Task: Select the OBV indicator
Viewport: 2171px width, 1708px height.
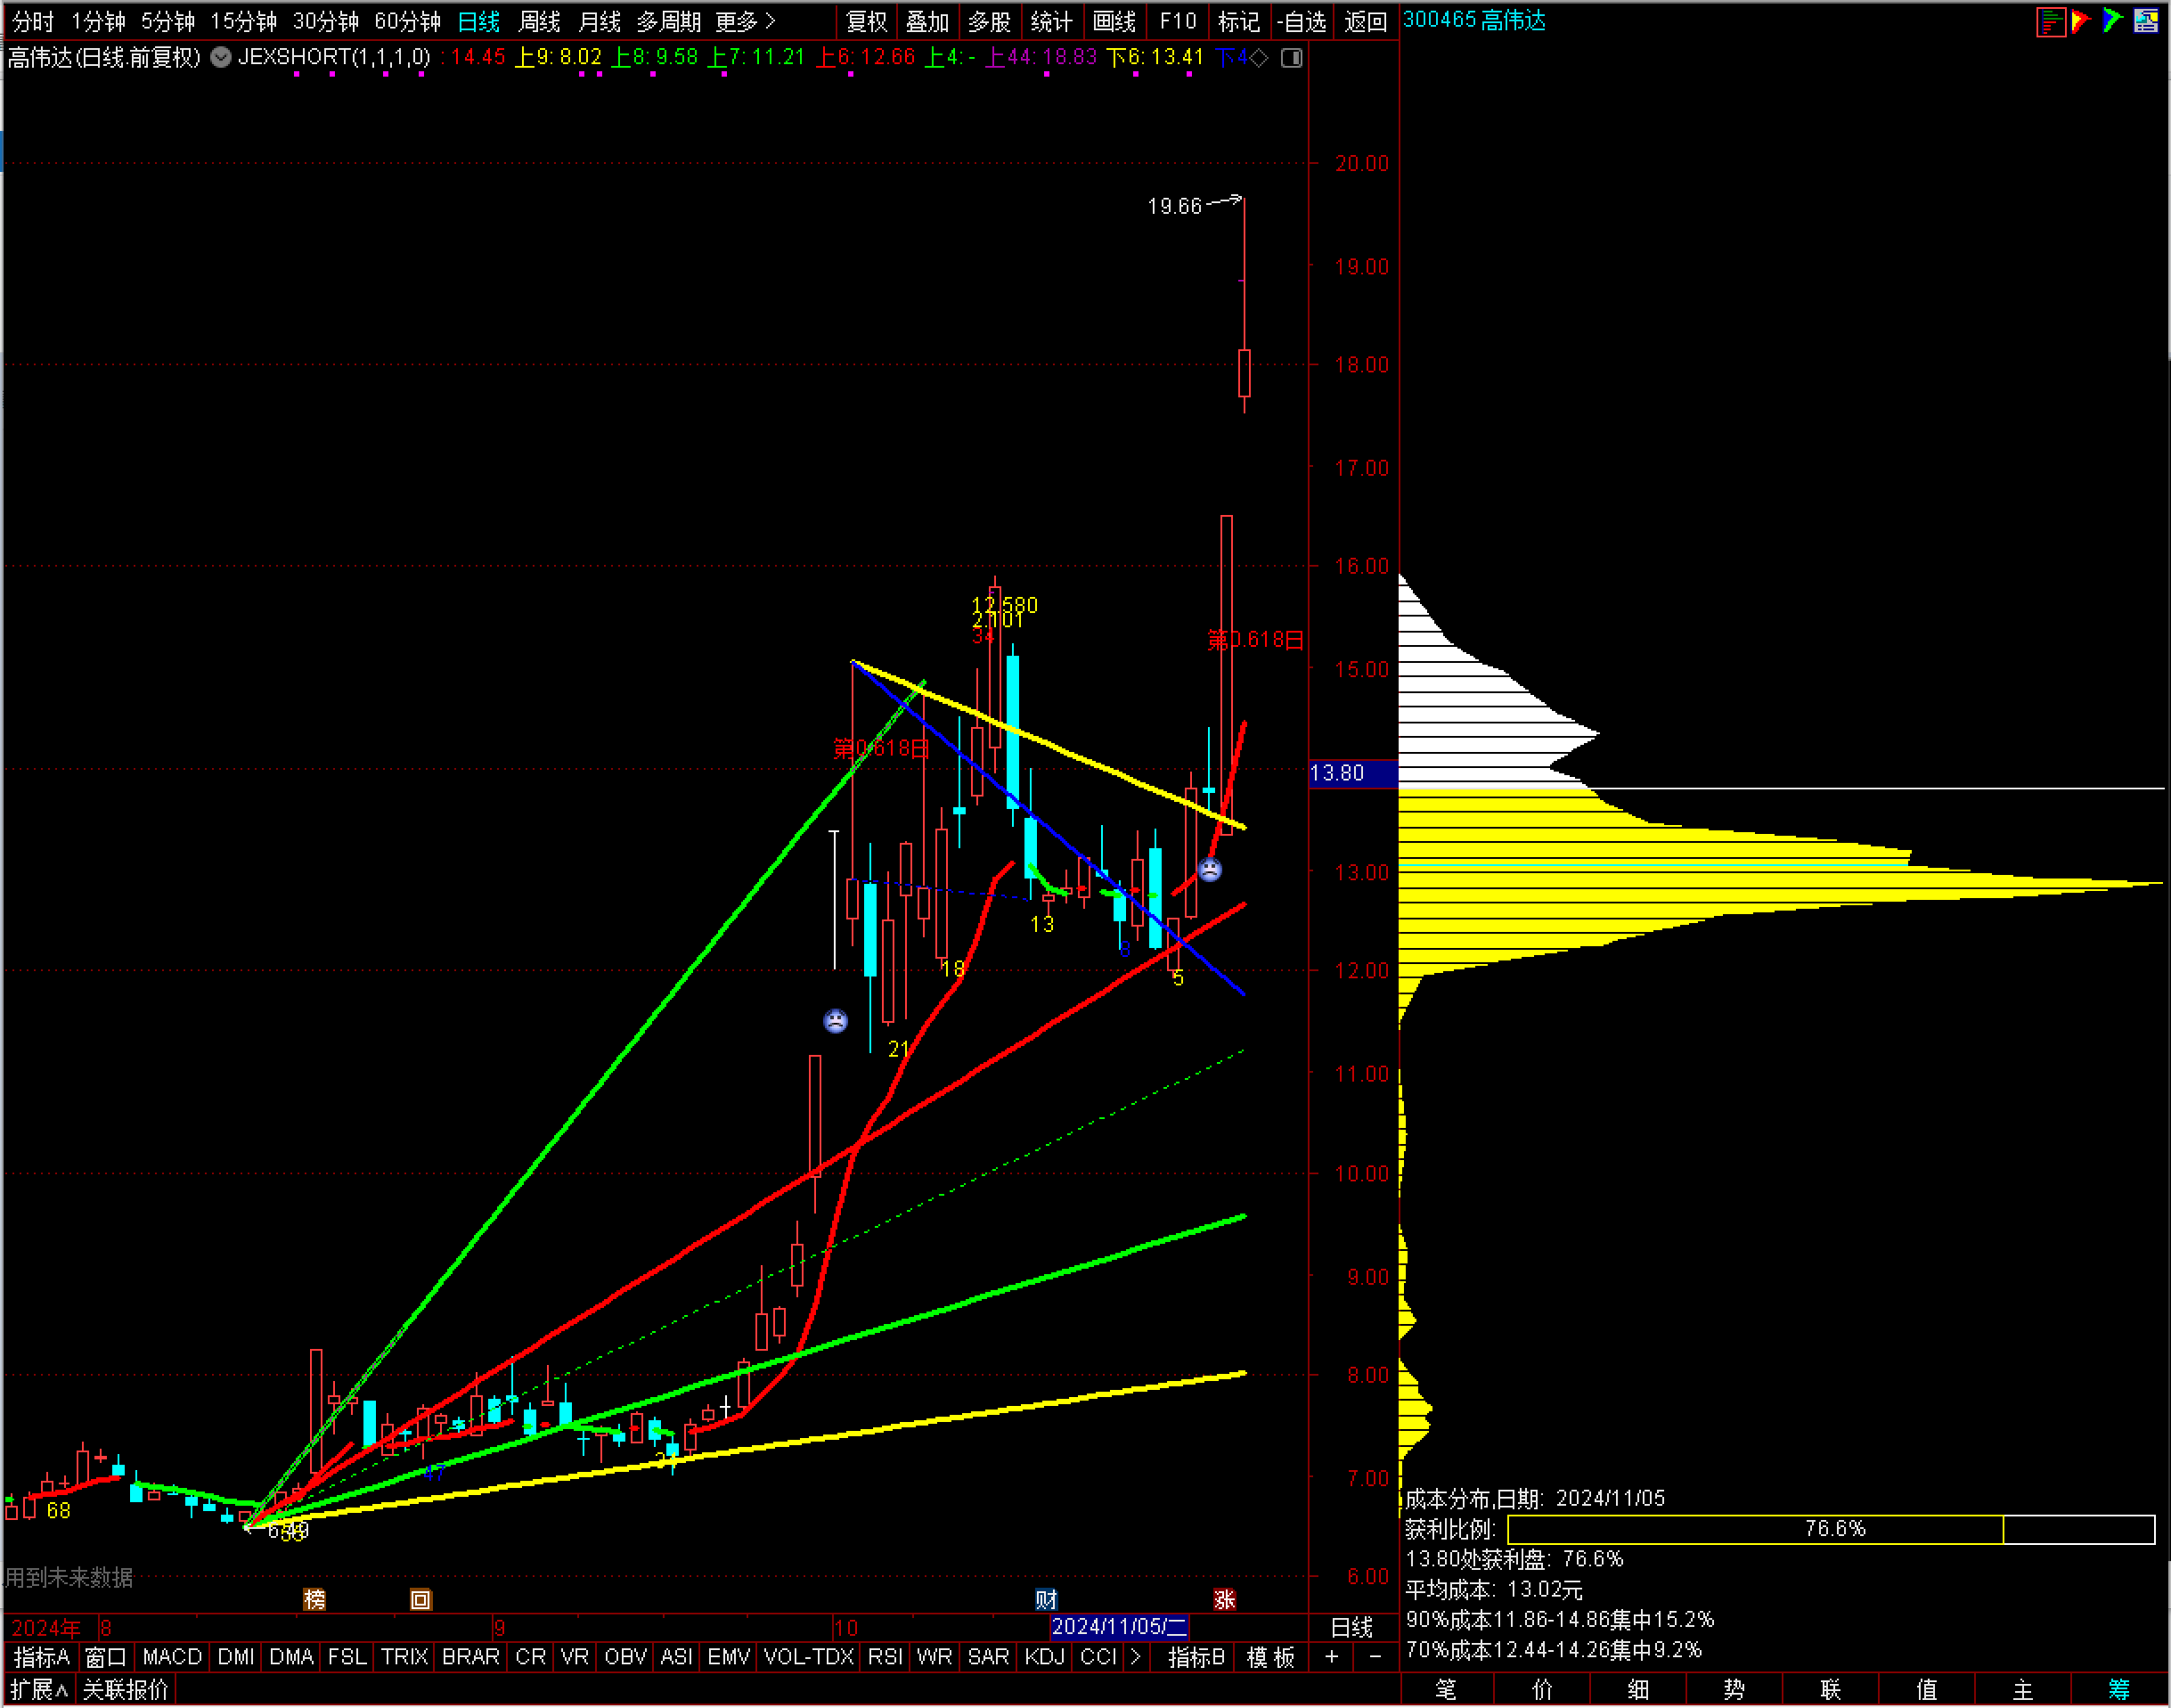Action: click(626, 1657)
